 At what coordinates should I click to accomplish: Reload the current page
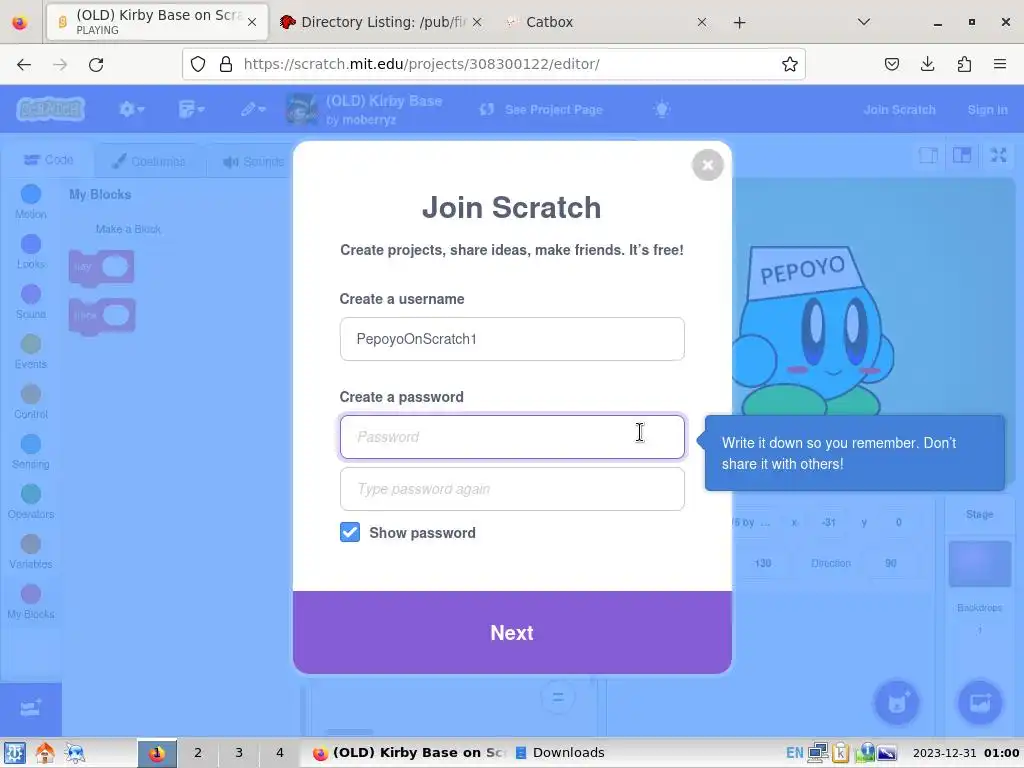click(x=96, y=64)
